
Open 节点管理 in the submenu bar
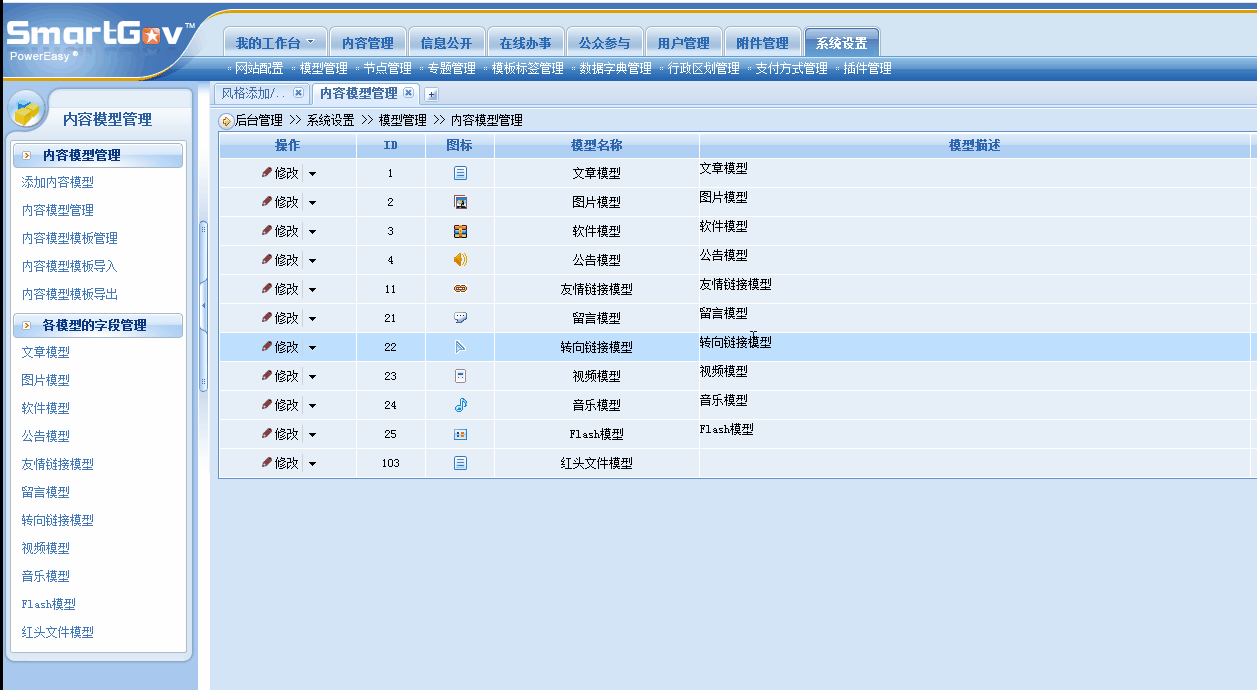(387, 69)
